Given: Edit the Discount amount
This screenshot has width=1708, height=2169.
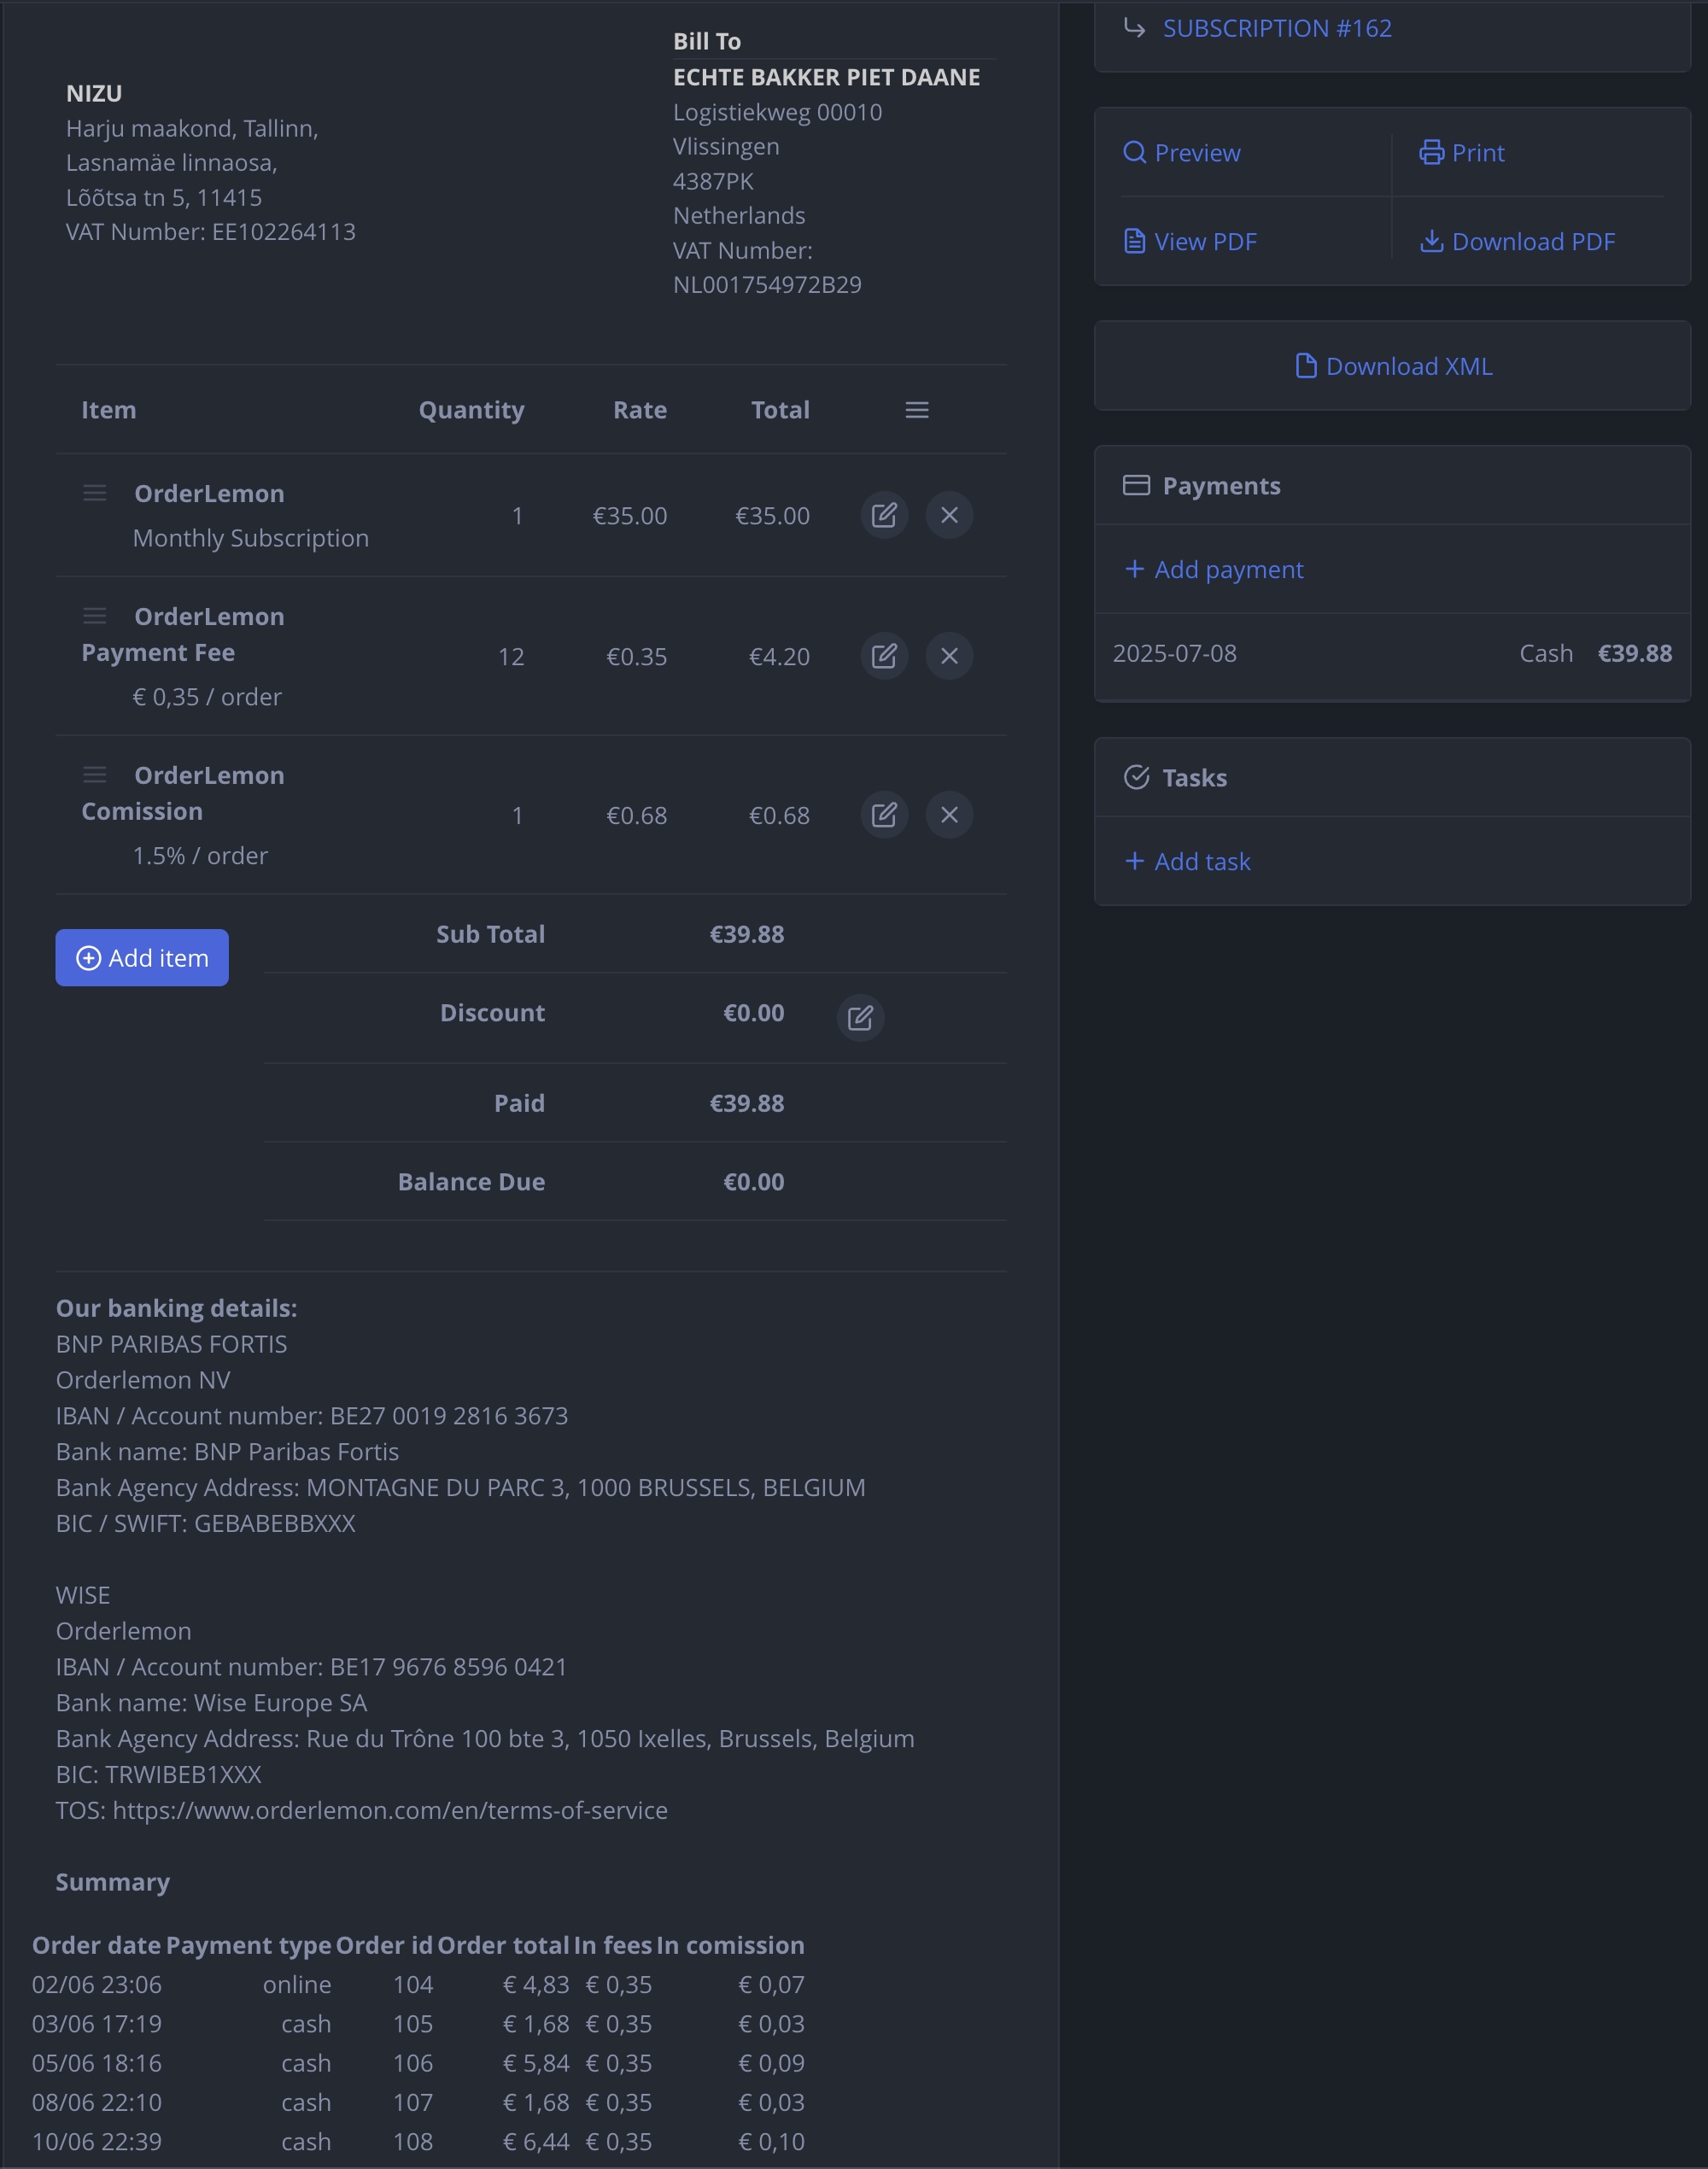Looking at the screenshot, I should [860, 1018].
